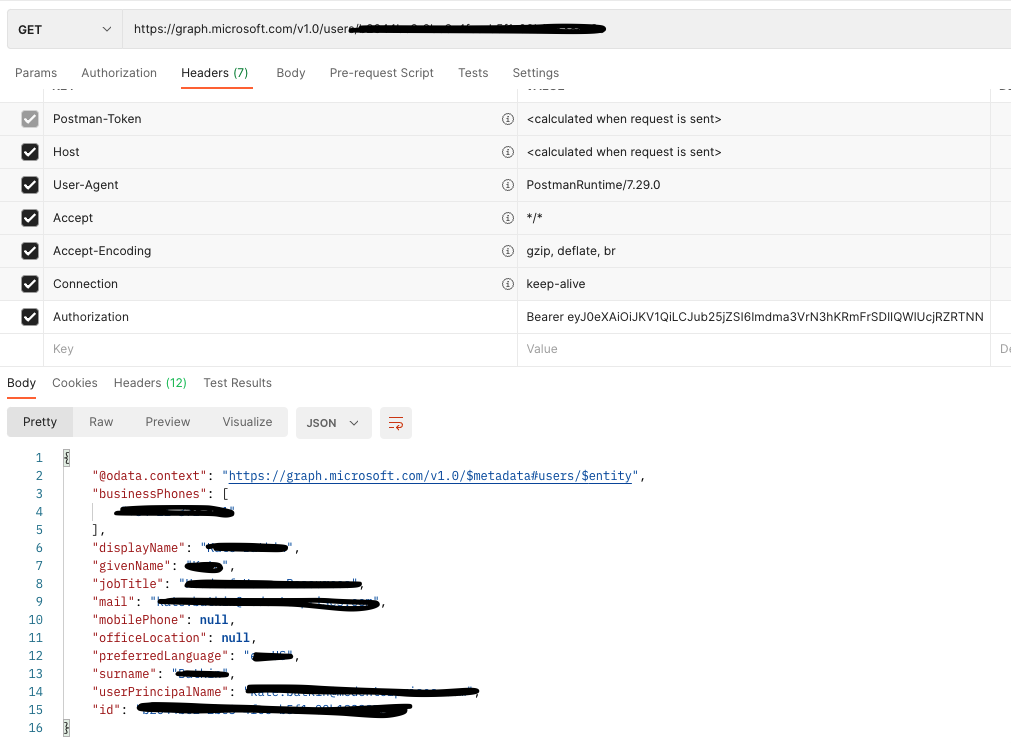
Task: Disable the Connection header checkbox
Action: click(30, 284)
